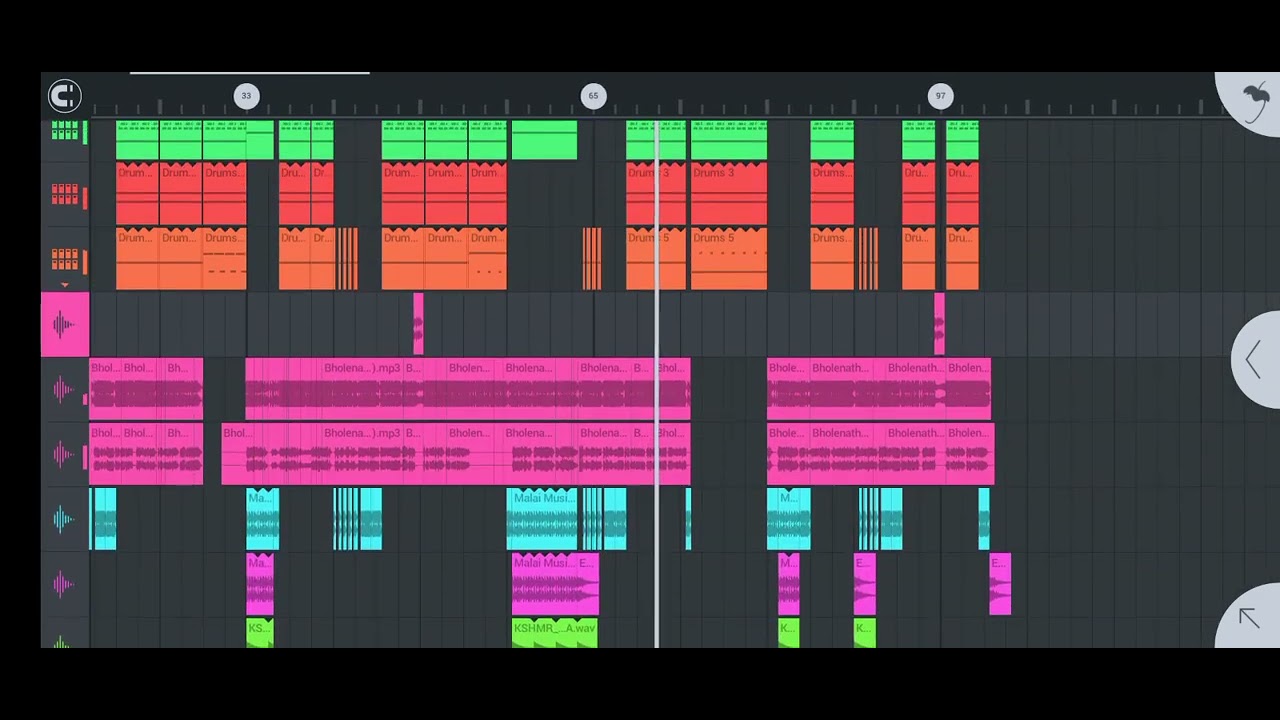Select the orange striped clip just before bar 65
The height and width of the screenshot is (720, 1280).
click(x=592, y=258)
